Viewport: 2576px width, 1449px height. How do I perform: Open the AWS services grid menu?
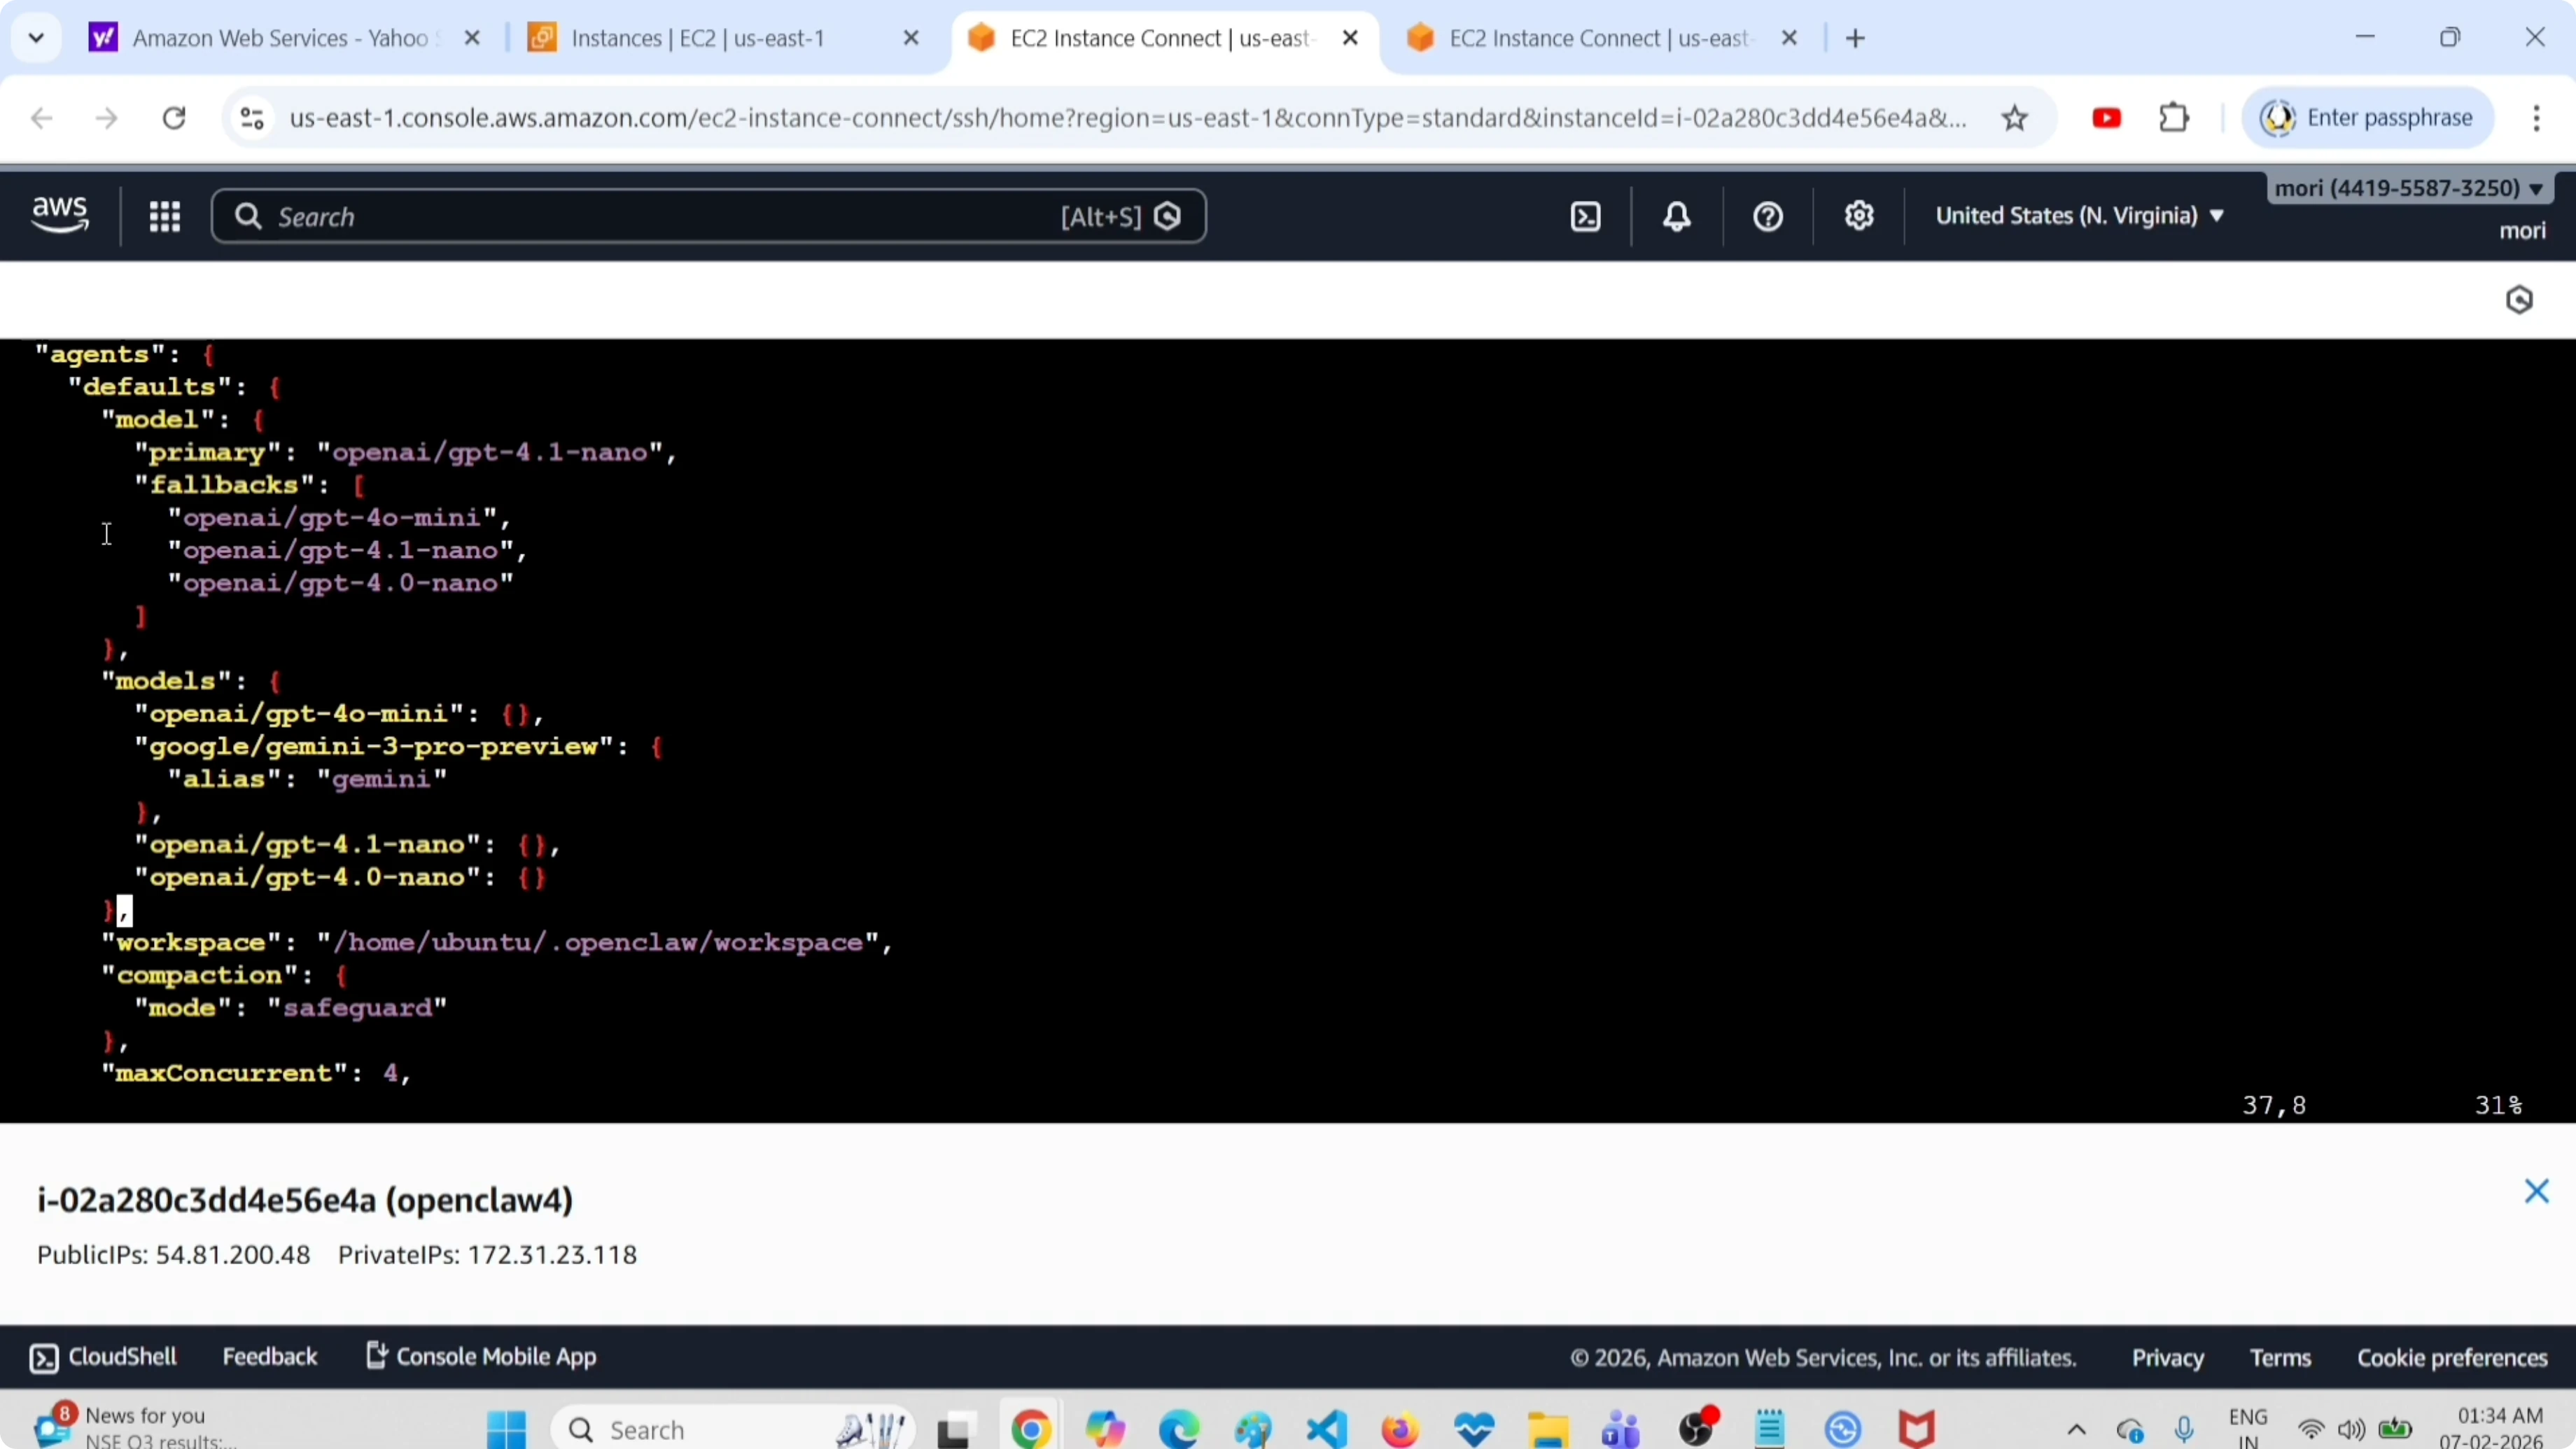coord(165,217)
